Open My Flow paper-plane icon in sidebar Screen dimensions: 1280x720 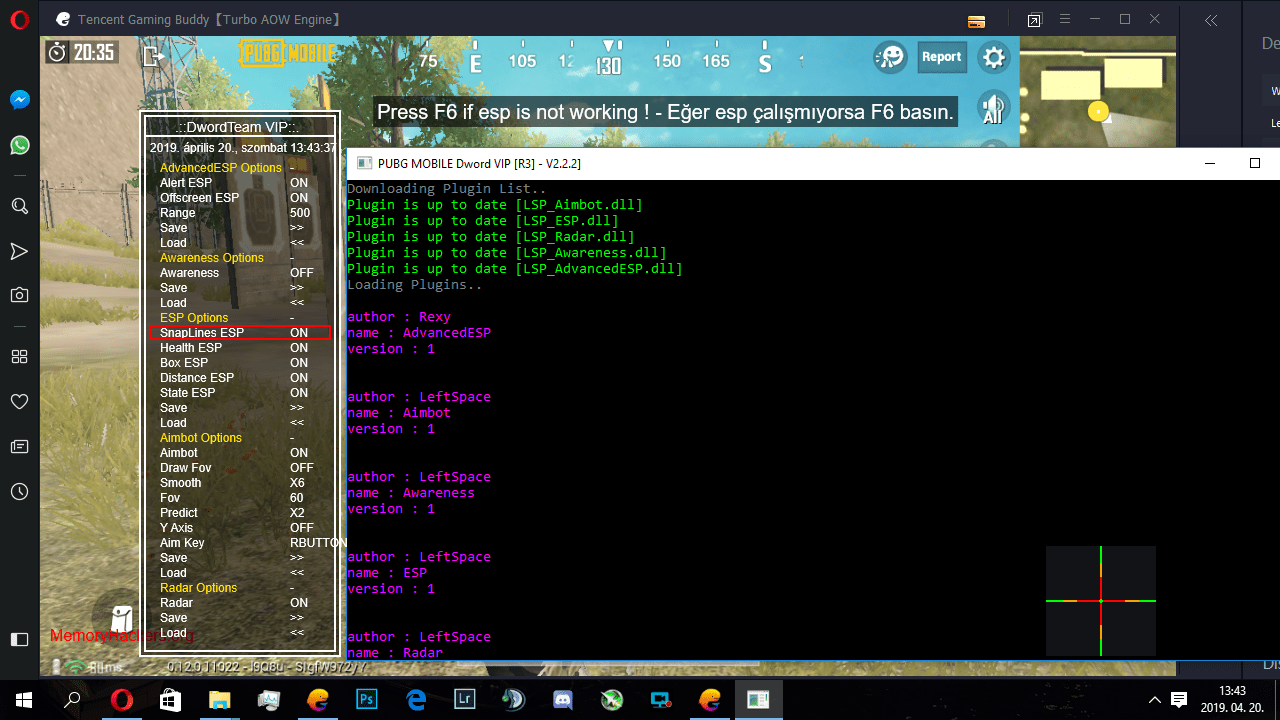click(x=19, y=251)
